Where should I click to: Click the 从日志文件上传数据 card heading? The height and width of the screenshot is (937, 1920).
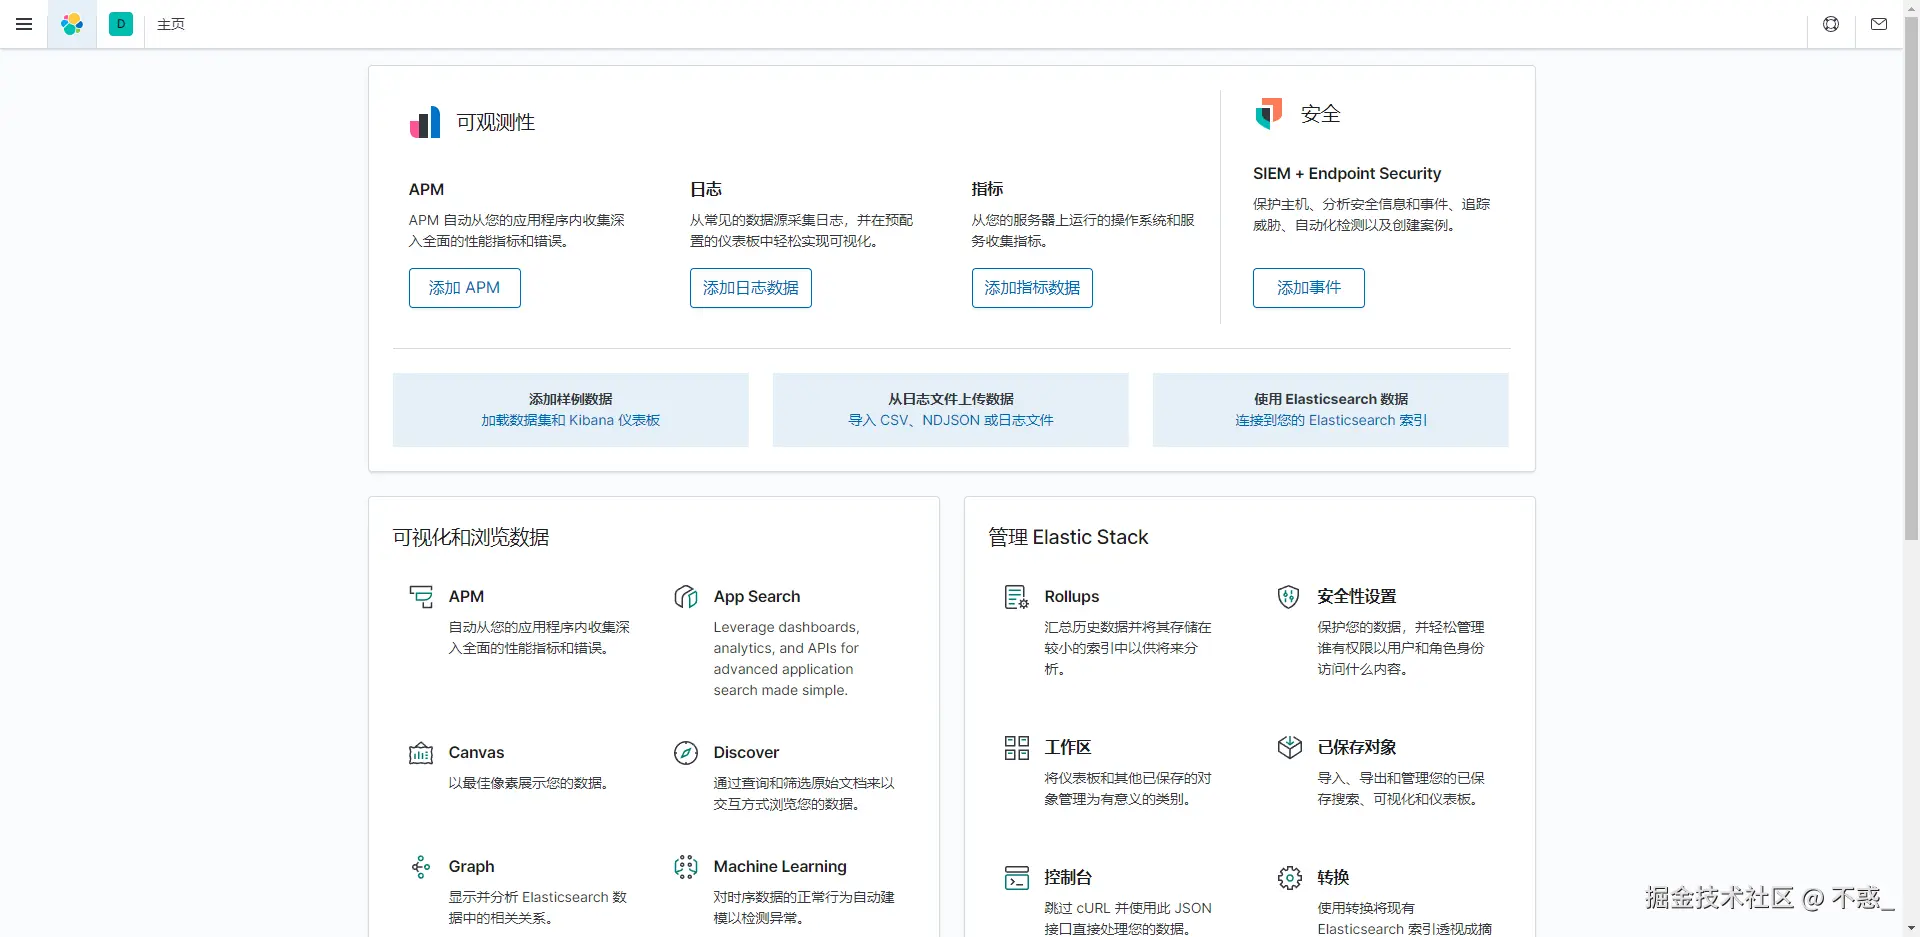(951, 399)
